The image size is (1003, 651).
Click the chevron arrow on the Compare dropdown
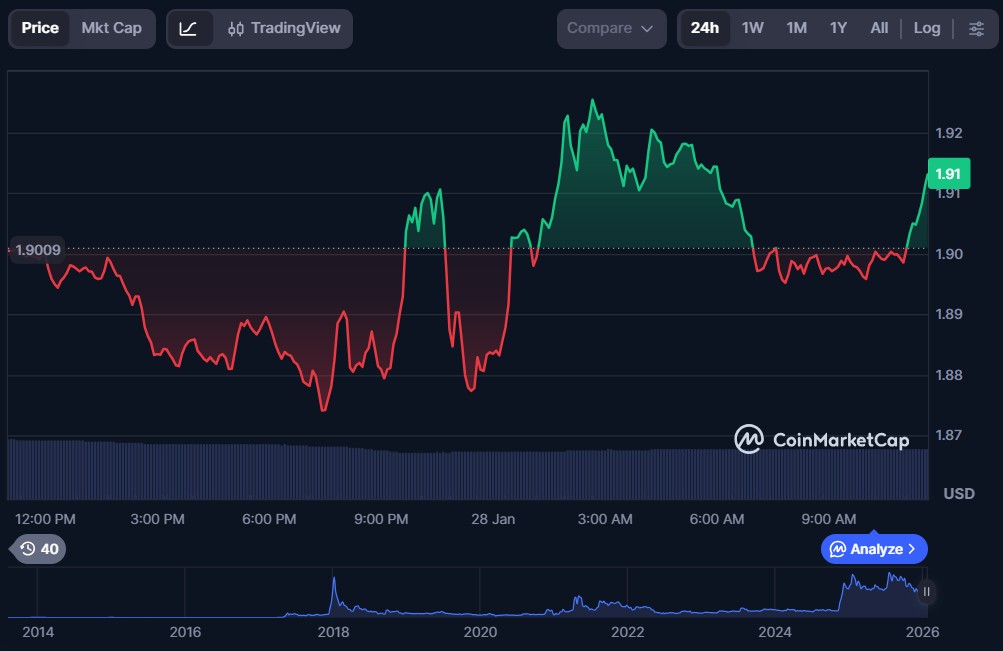[x=647, y=29]
